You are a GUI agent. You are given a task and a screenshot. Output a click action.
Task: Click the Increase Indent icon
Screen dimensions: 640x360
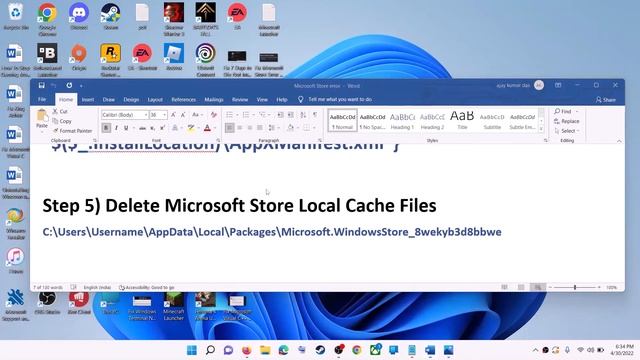coord(291,115)
